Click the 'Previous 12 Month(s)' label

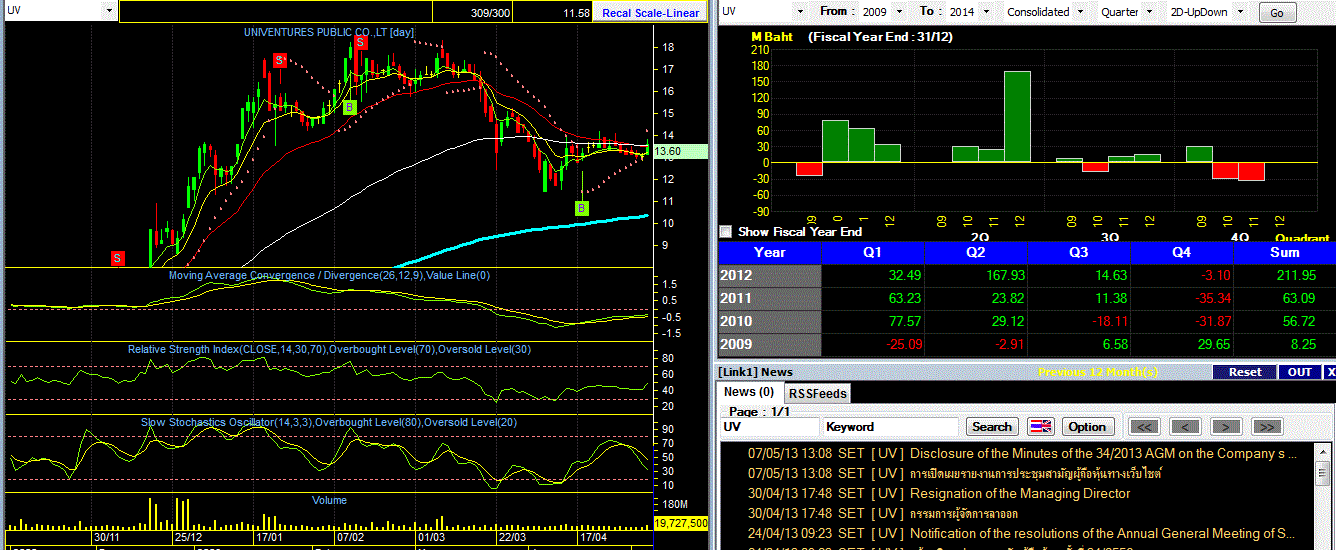pos(1097,372)
